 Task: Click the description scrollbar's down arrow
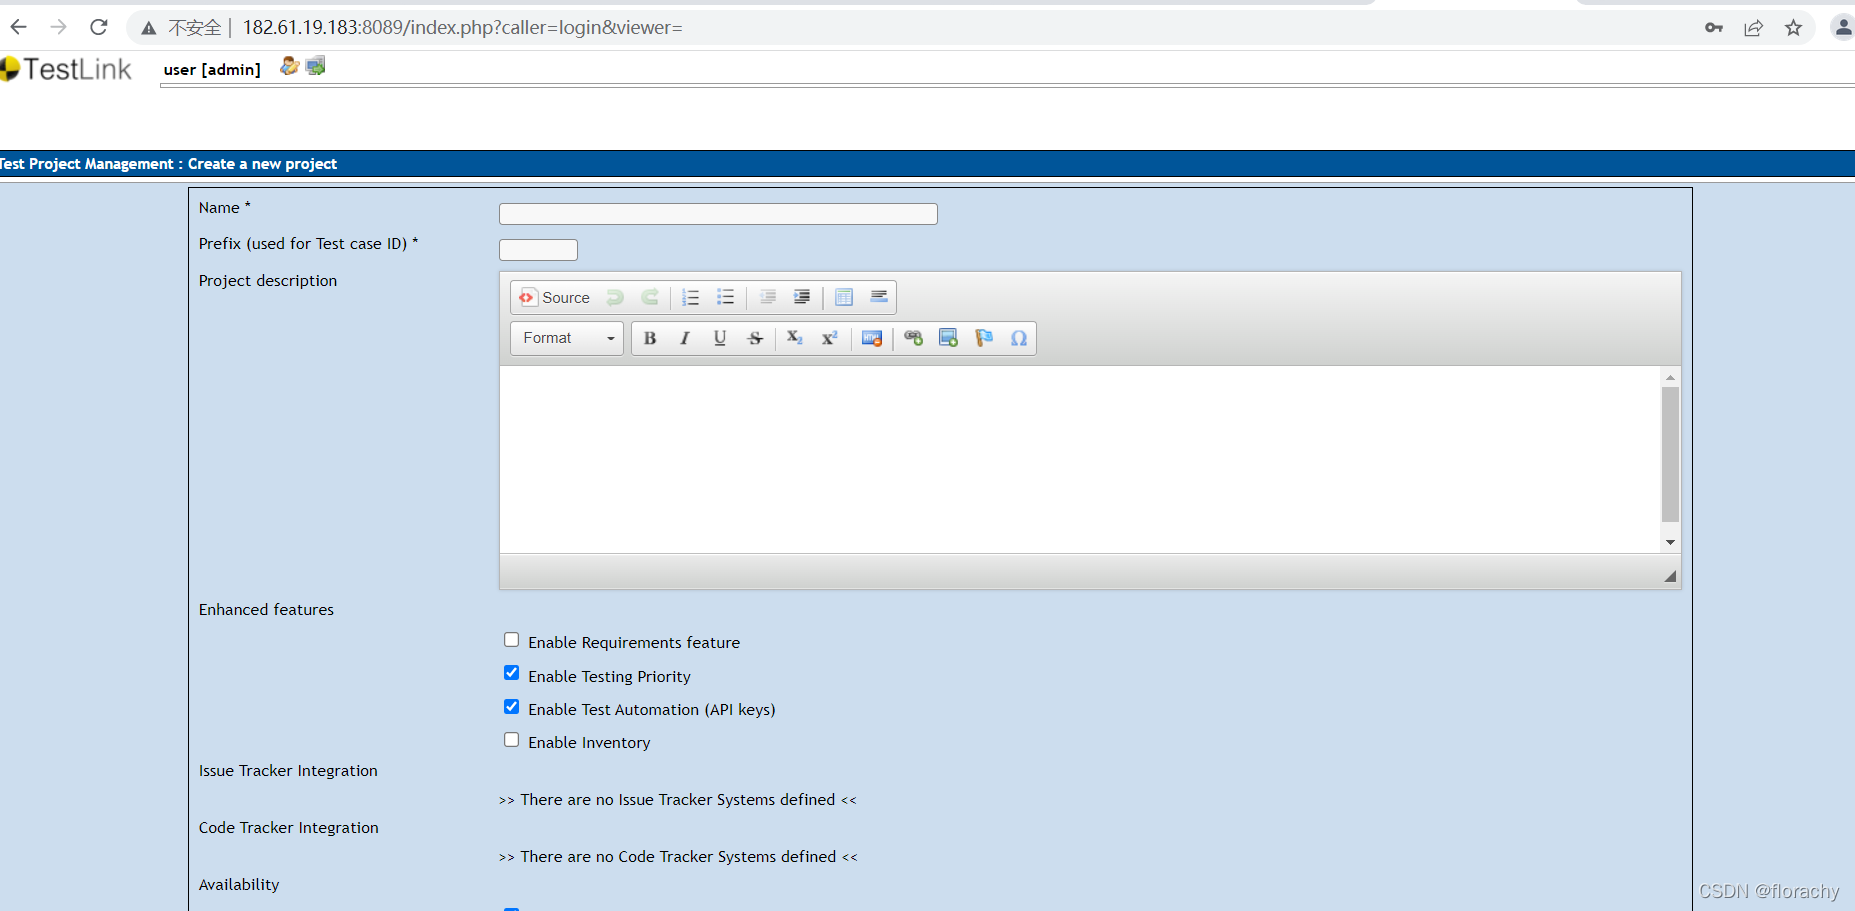click(1670, 542)
